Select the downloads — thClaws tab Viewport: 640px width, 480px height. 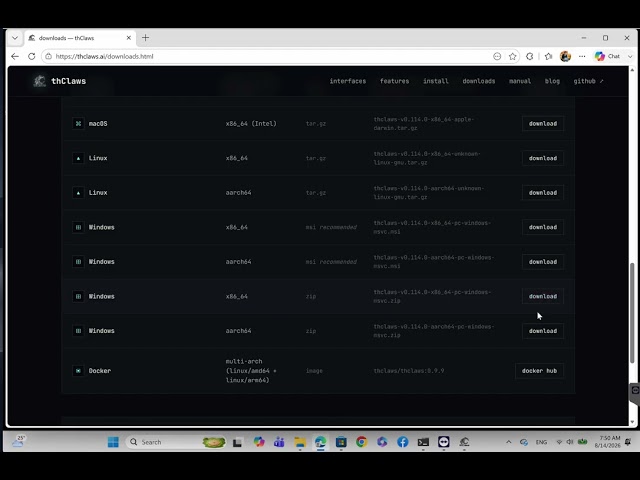[x=80, y=38]
